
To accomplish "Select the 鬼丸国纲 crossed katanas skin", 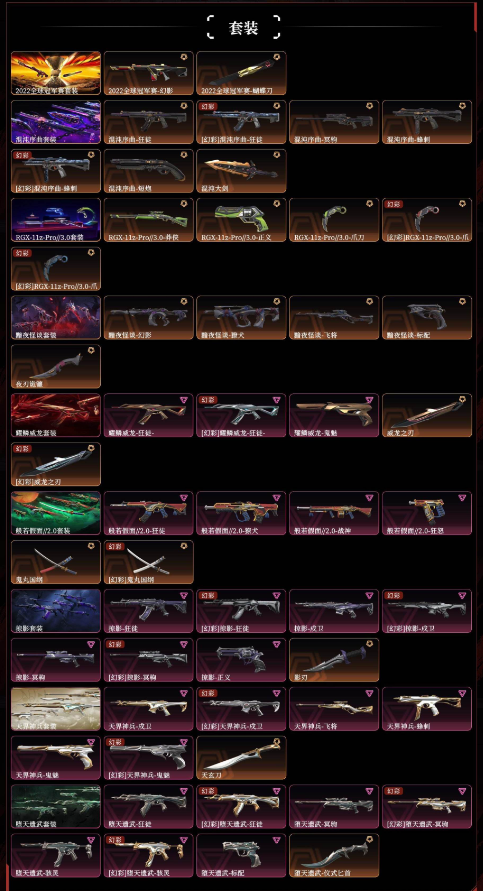I will tap(56, 562).
